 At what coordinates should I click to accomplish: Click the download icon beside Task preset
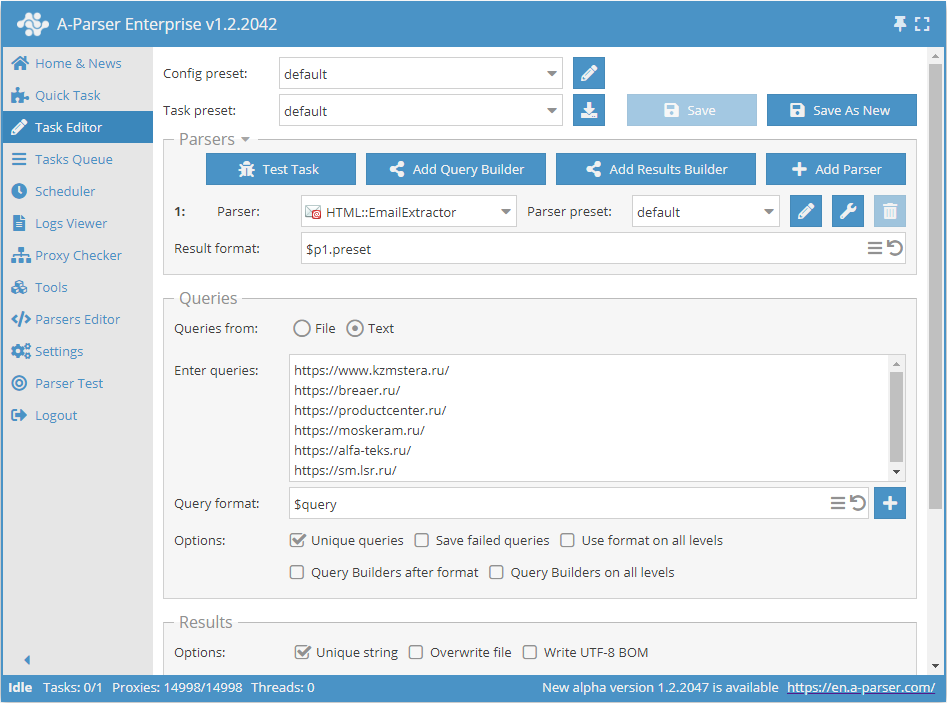click(x=589, y=111)
